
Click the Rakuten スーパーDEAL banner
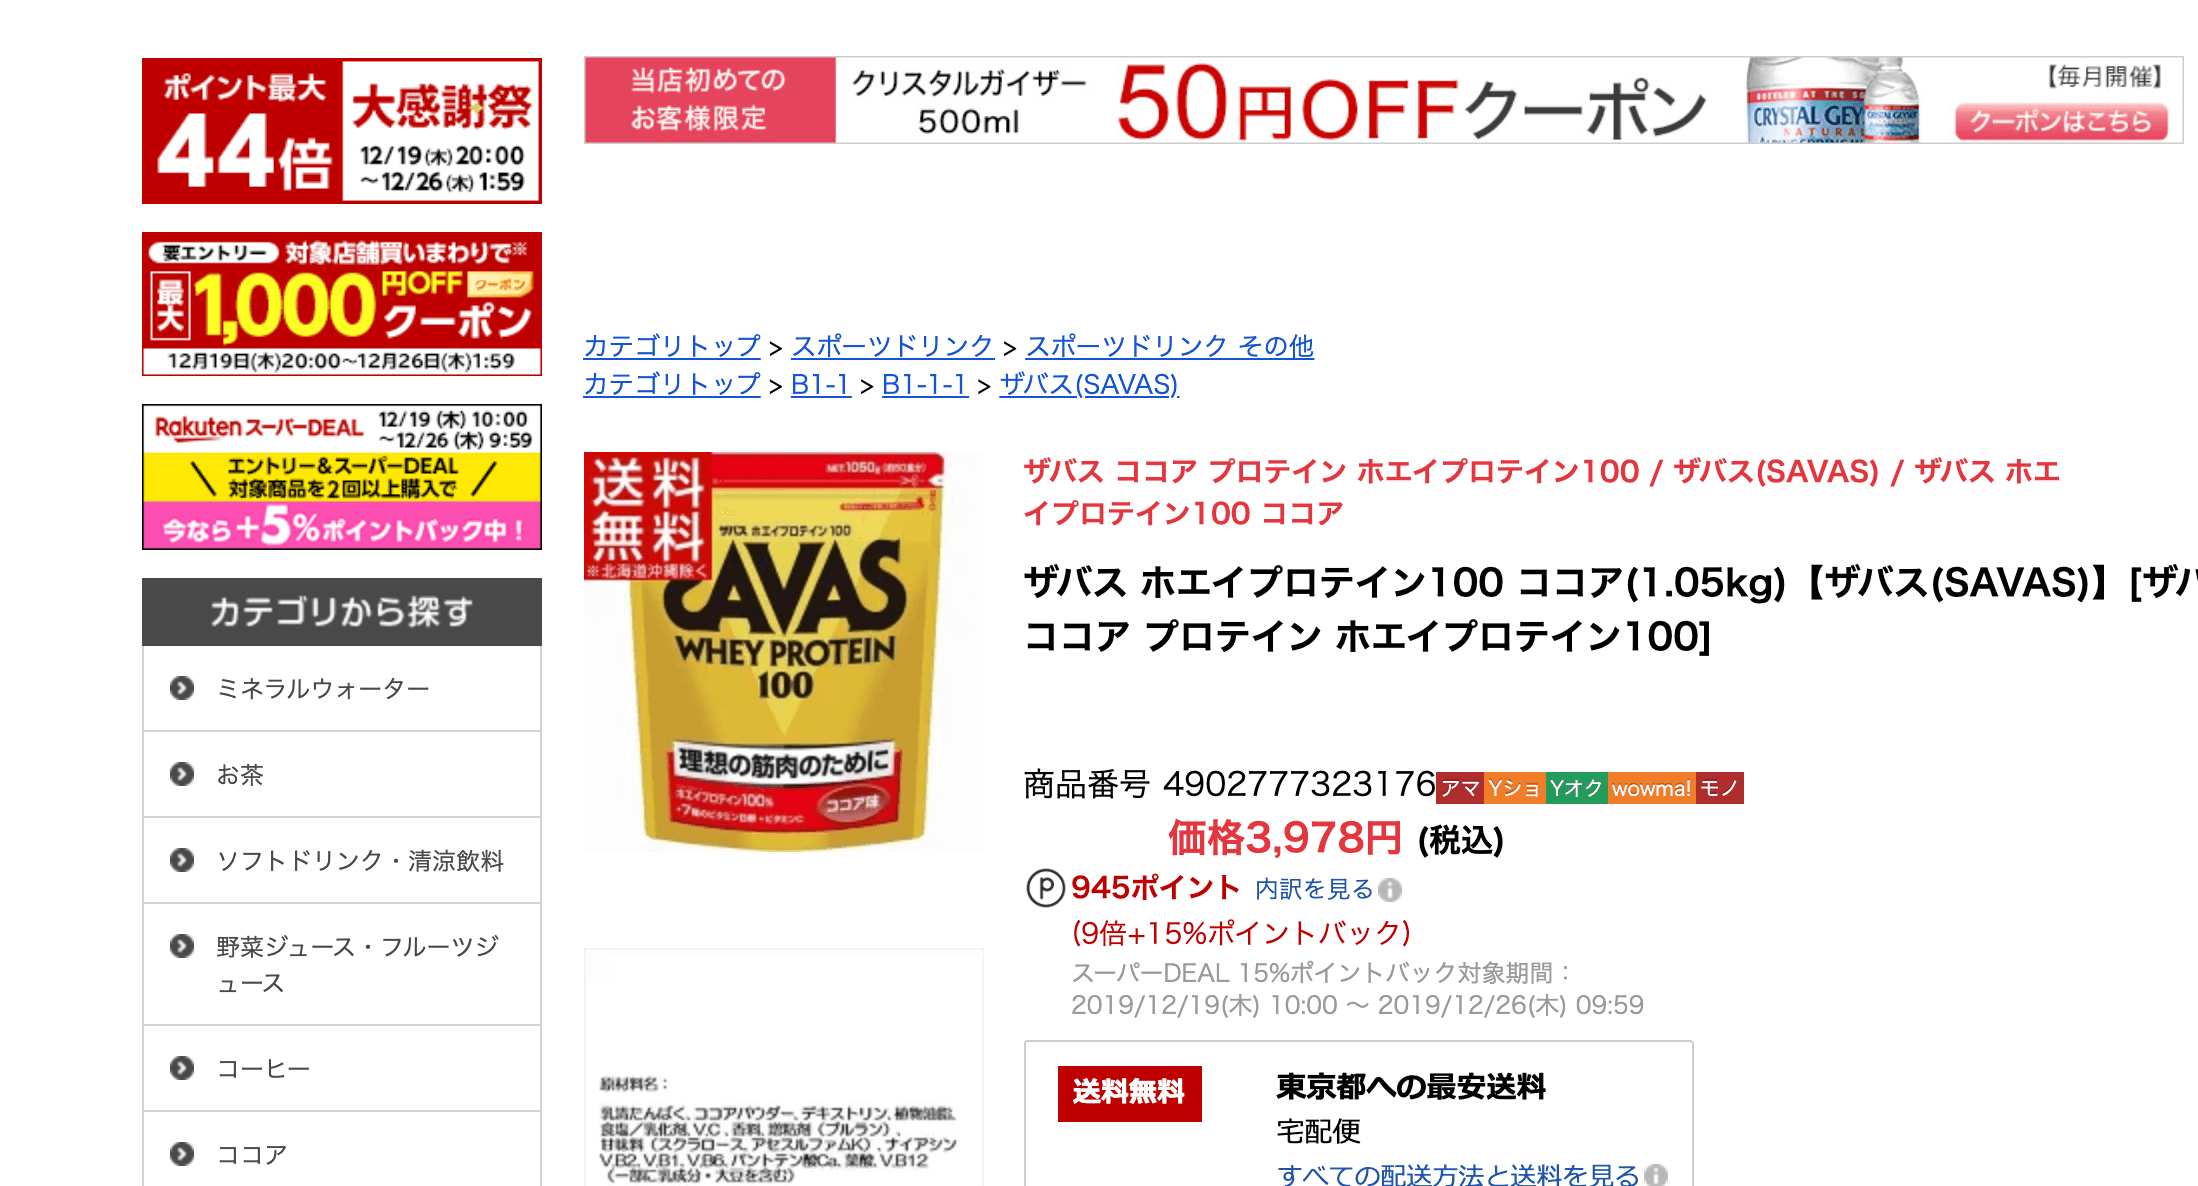point(342,477)
